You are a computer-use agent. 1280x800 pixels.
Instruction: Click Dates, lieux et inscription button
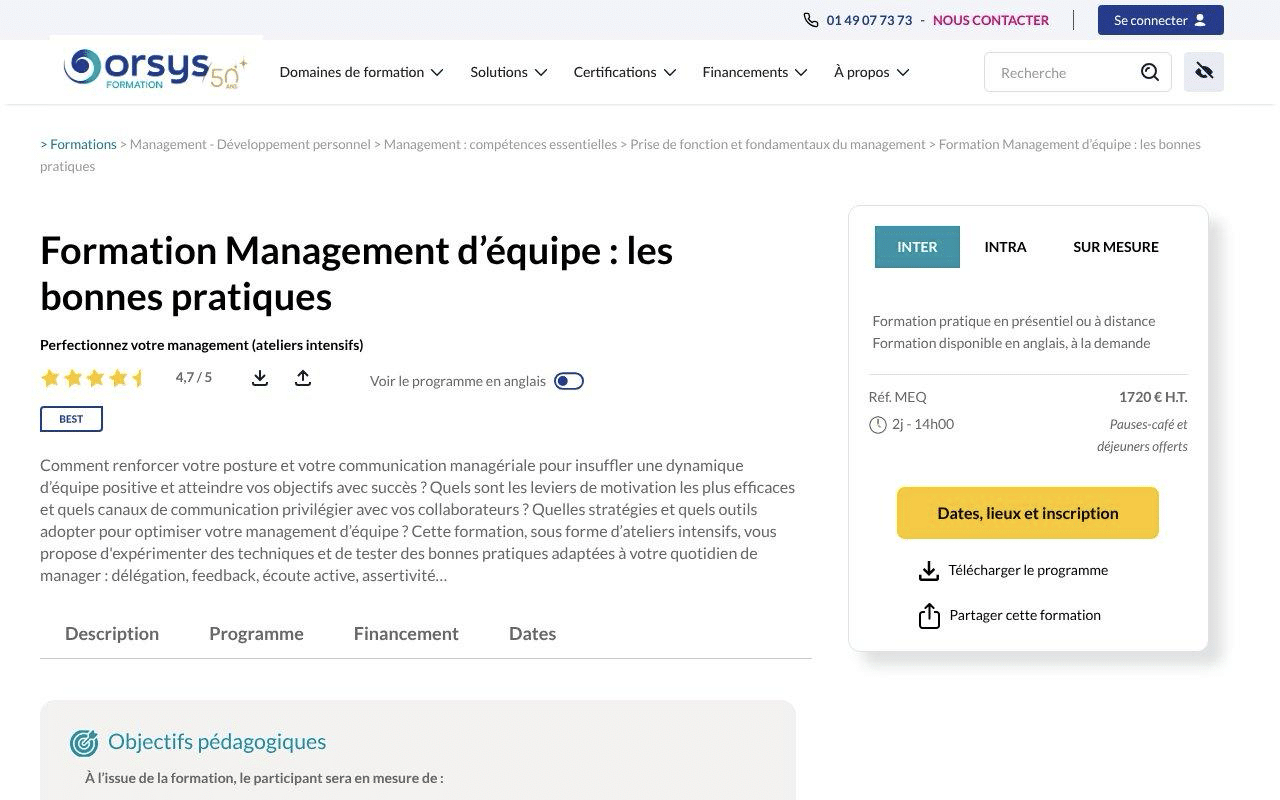pyautogui.click(x=1028, y=513)
